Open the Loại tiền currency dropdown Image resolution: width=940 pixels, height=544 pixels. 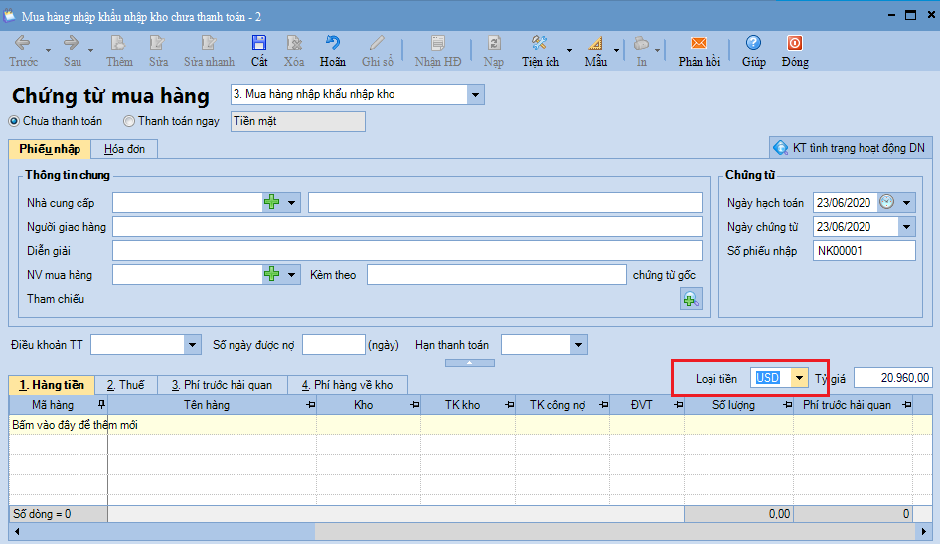(x=799, y=377)
